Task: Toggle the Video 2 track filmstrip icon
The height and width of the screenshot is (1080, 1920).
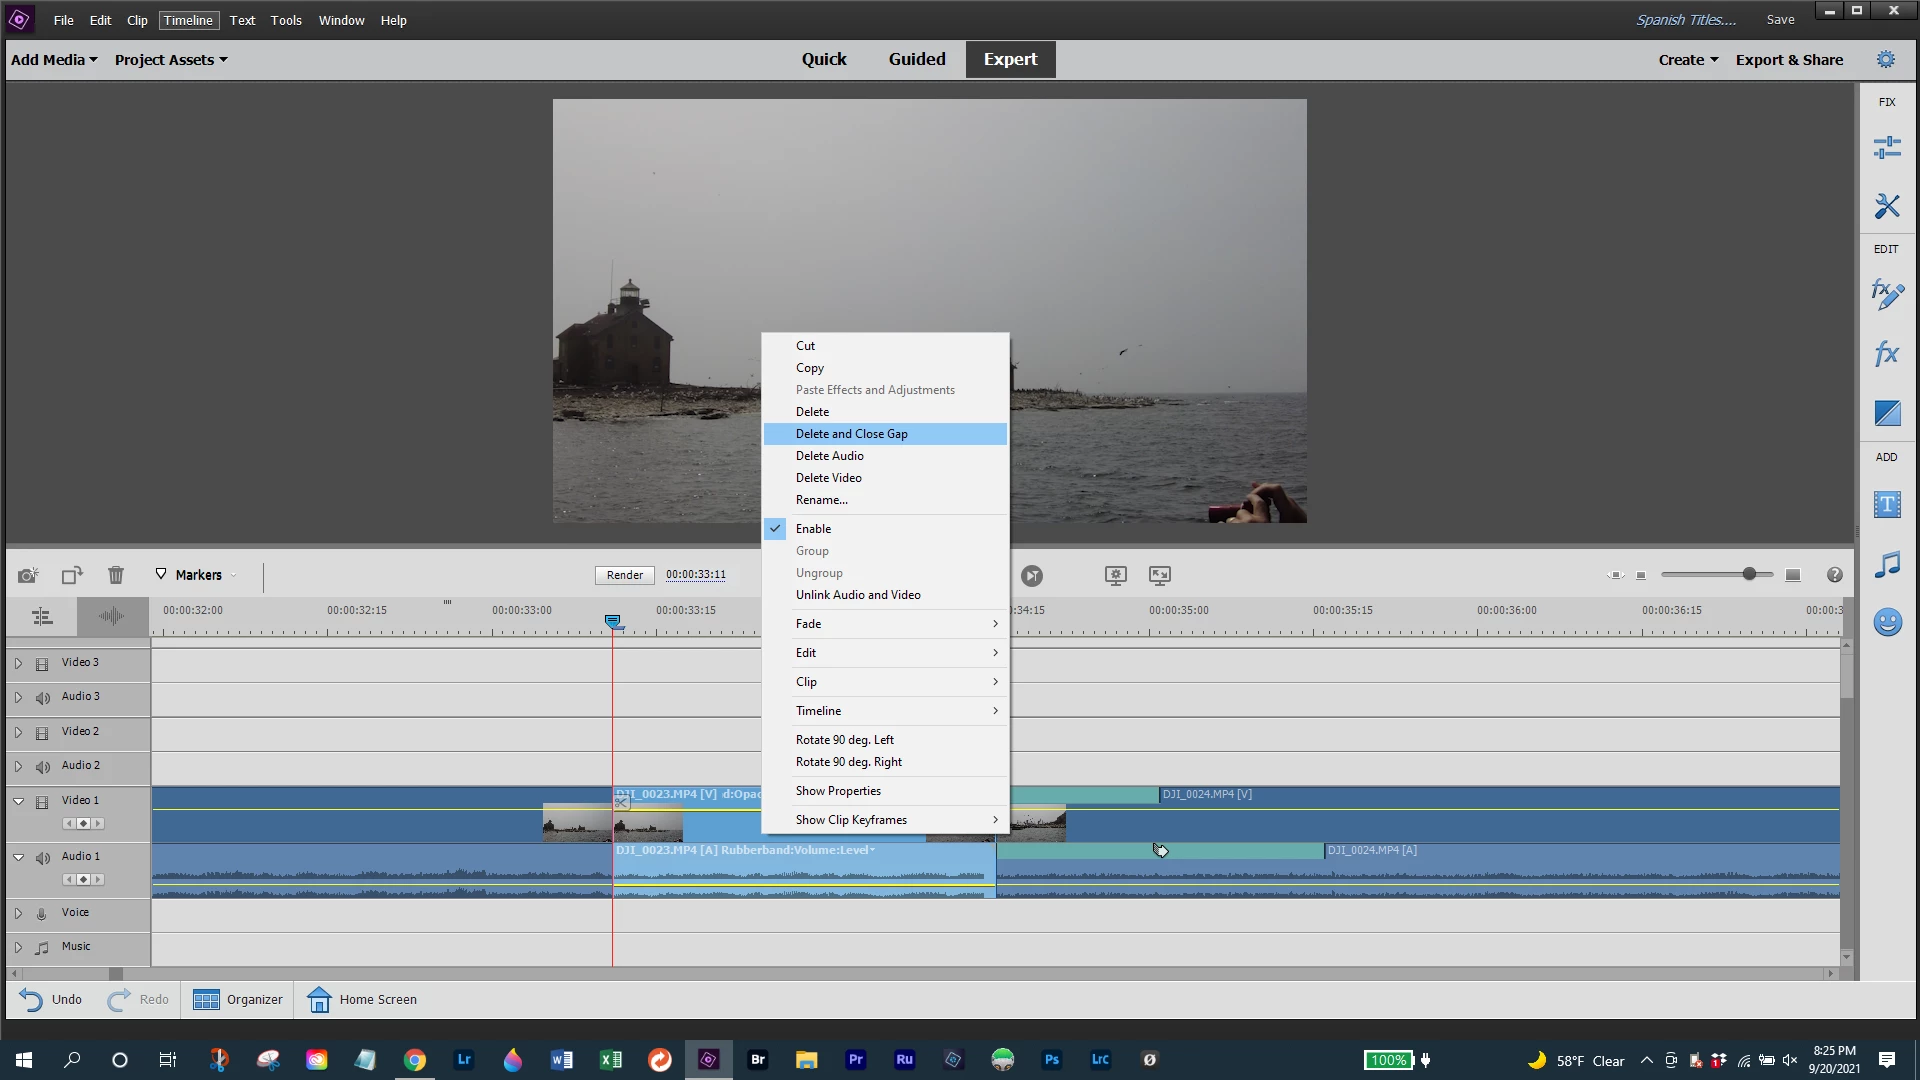Action: click(x=42, y=733)
